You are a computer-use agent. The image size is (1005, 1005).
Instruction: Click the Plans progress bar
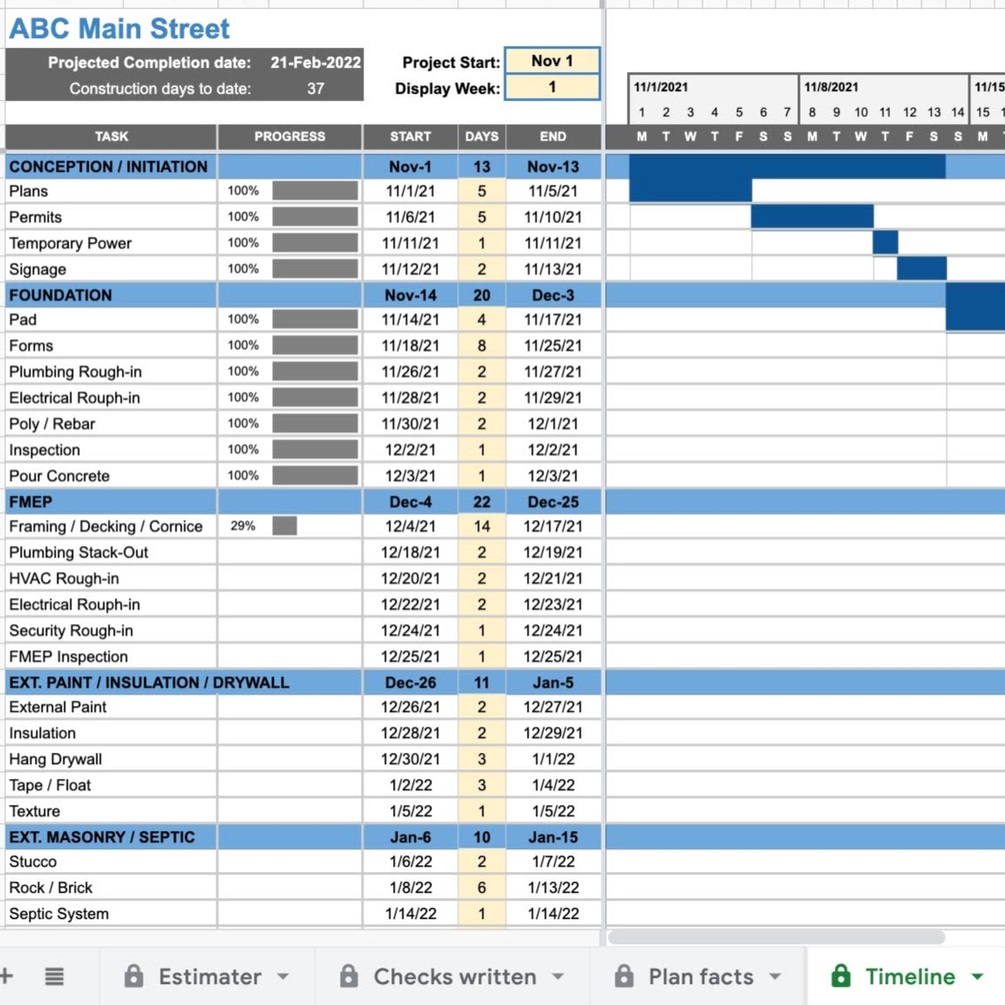coord(315,191)
